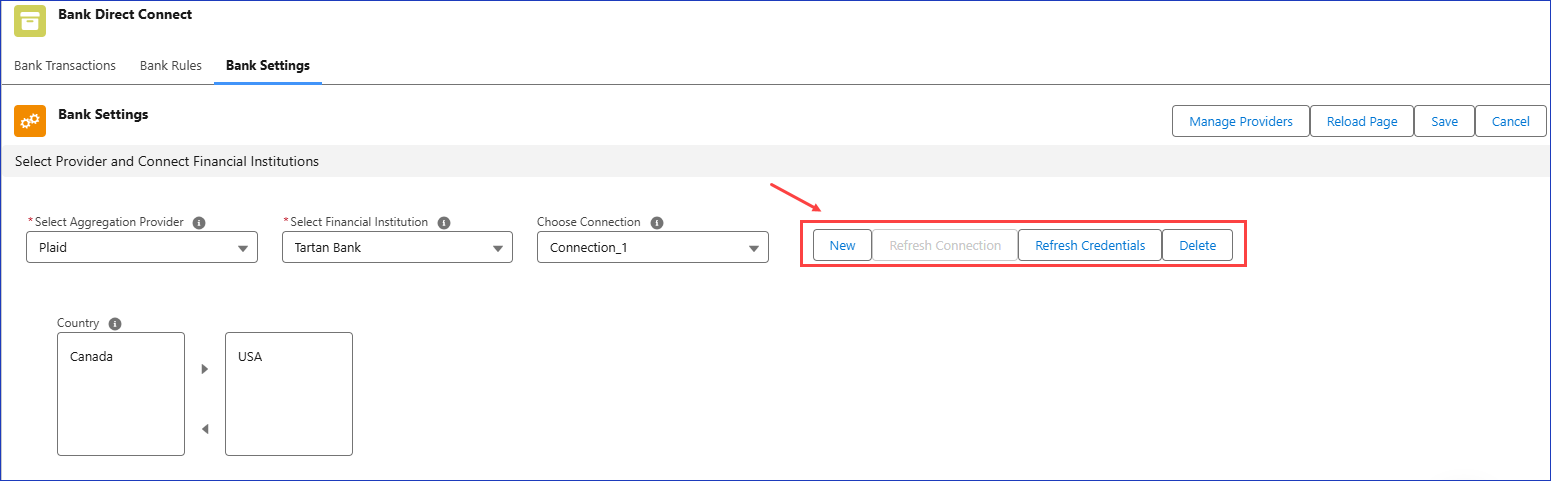
Task: Click the orange Bank Settings gear icon
Action: point(30,121)
